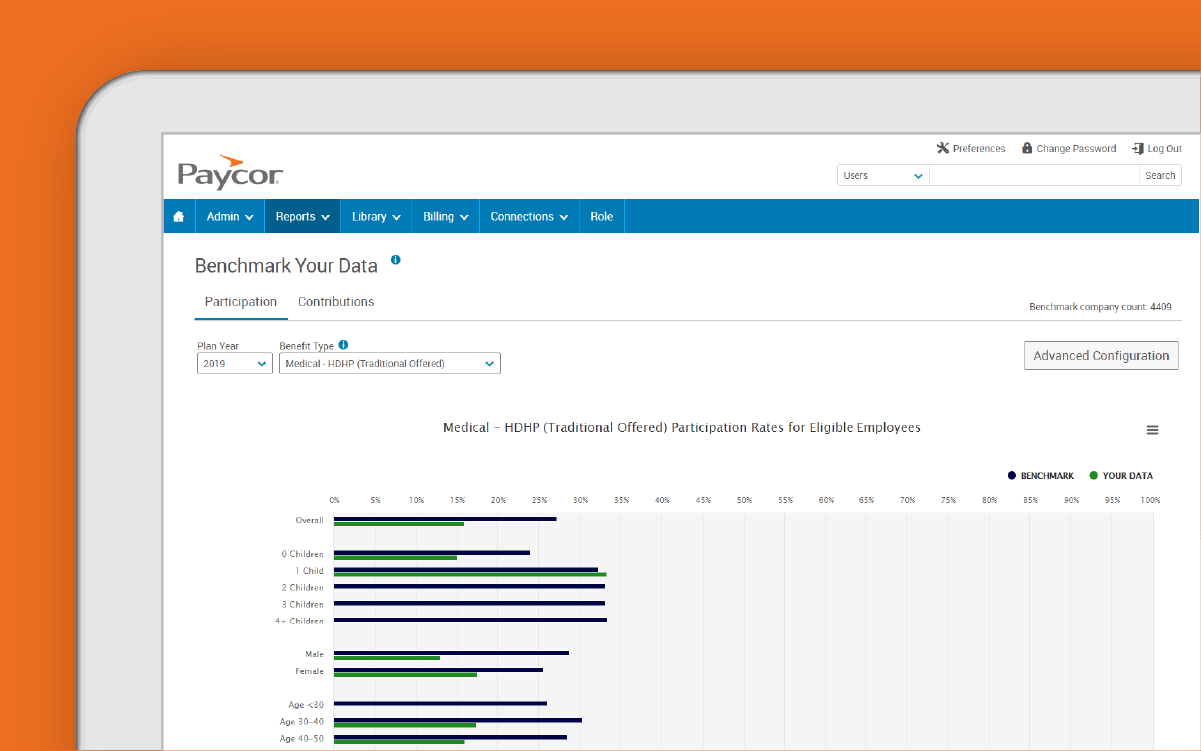Click the Overall benchmark bar
1201x751 pixels.
pyautogui.click(x=445, y=518)
